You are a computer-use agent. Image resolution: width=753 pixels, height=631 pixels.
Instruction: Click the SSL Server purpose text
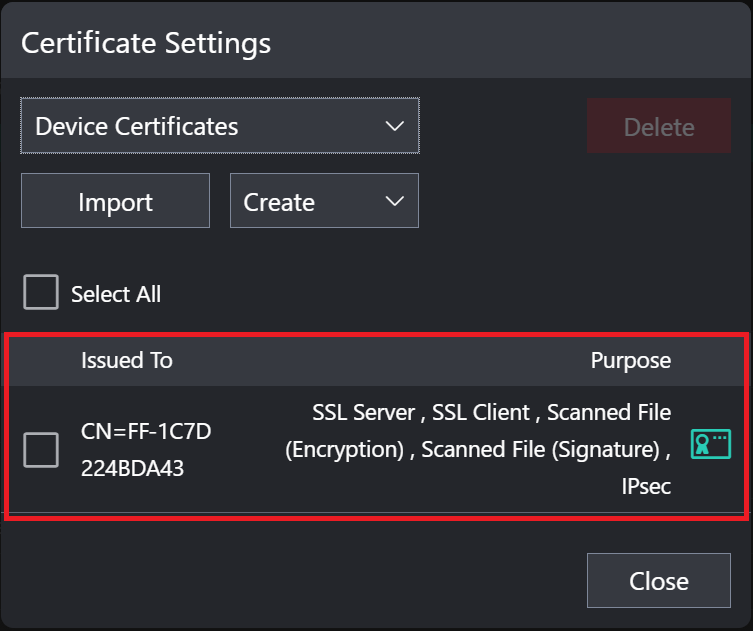pyautogui.click(x=362, y=412)
